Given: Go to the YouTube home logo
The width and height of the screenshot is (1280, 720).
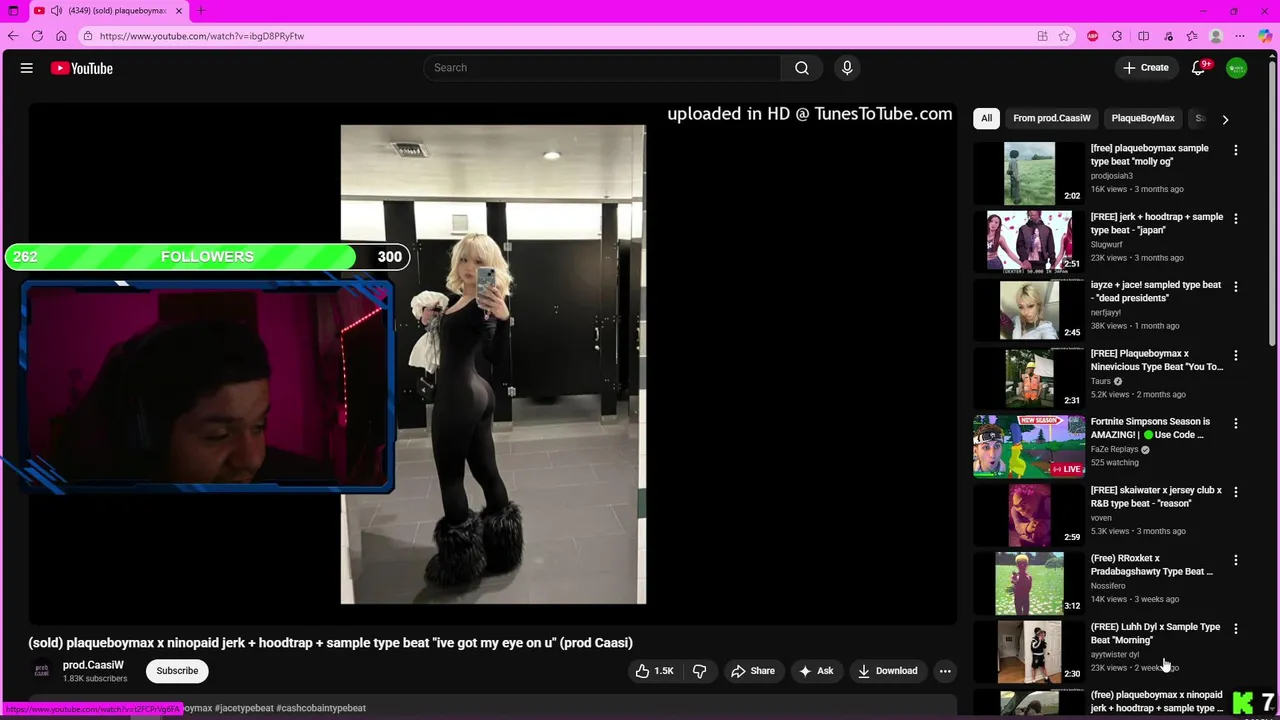Looking at the screenshot, I should click(x=82, y=68).
